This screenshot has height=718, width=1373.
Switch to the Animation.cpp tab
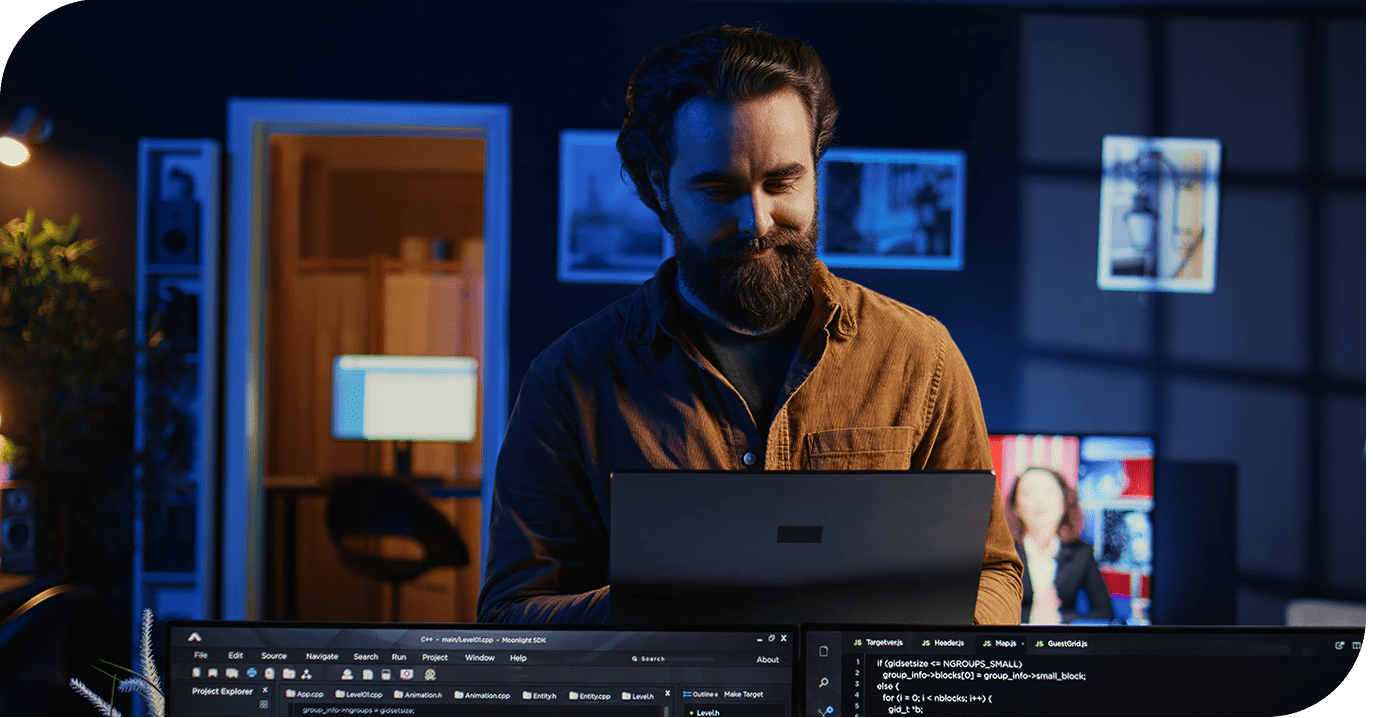(x=482, y=694)
